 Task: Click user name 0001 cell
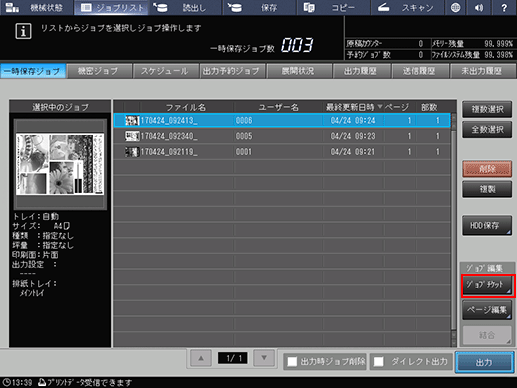point(244,152)
